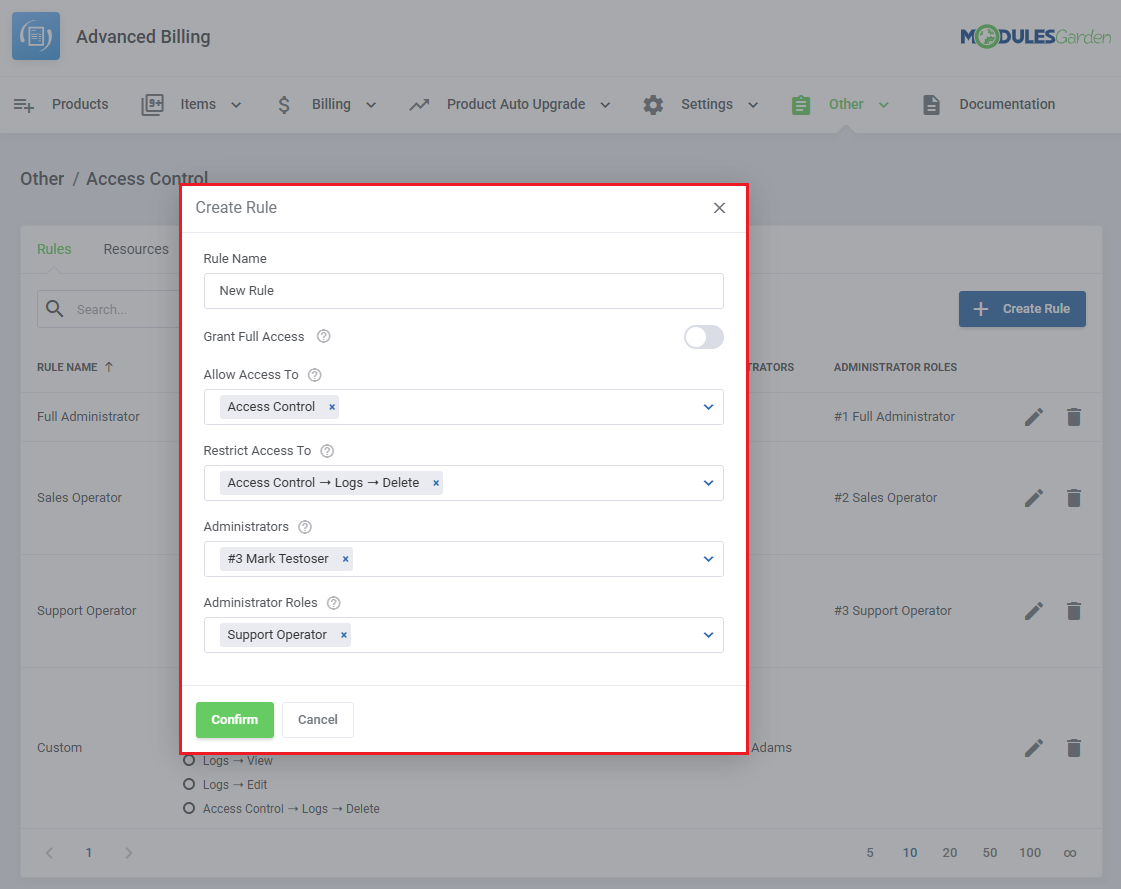Open the Billing menu
Viewport: 1121px width, 889px height.
[x=330, y=104]
